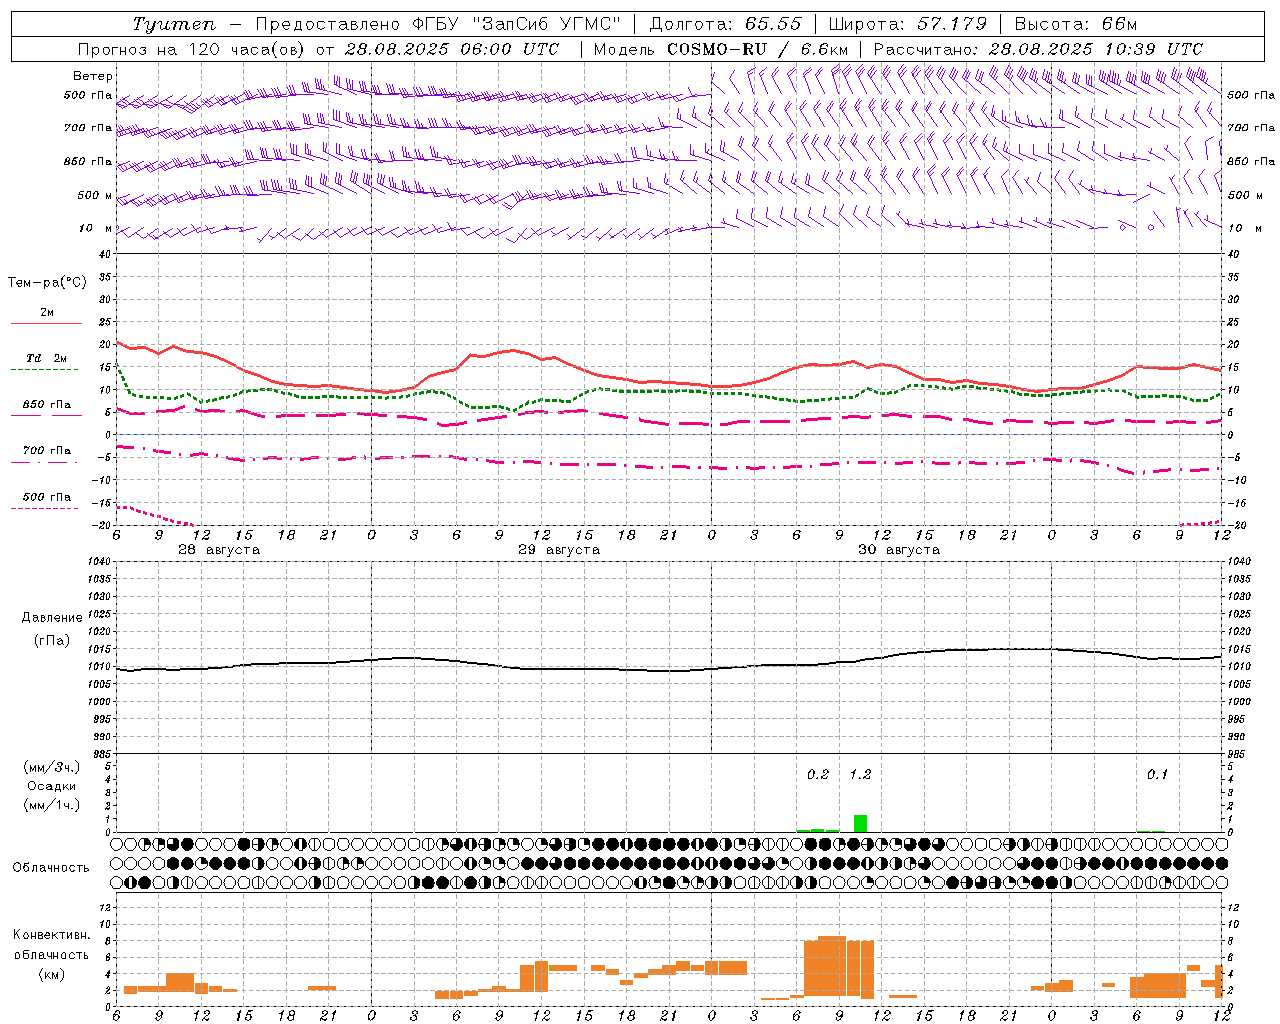Click "Рассчитано: 28.08.2025 10:39 UTC" text
The height and width of the screenshot is (1024, 1280).
pos(1038,49)
